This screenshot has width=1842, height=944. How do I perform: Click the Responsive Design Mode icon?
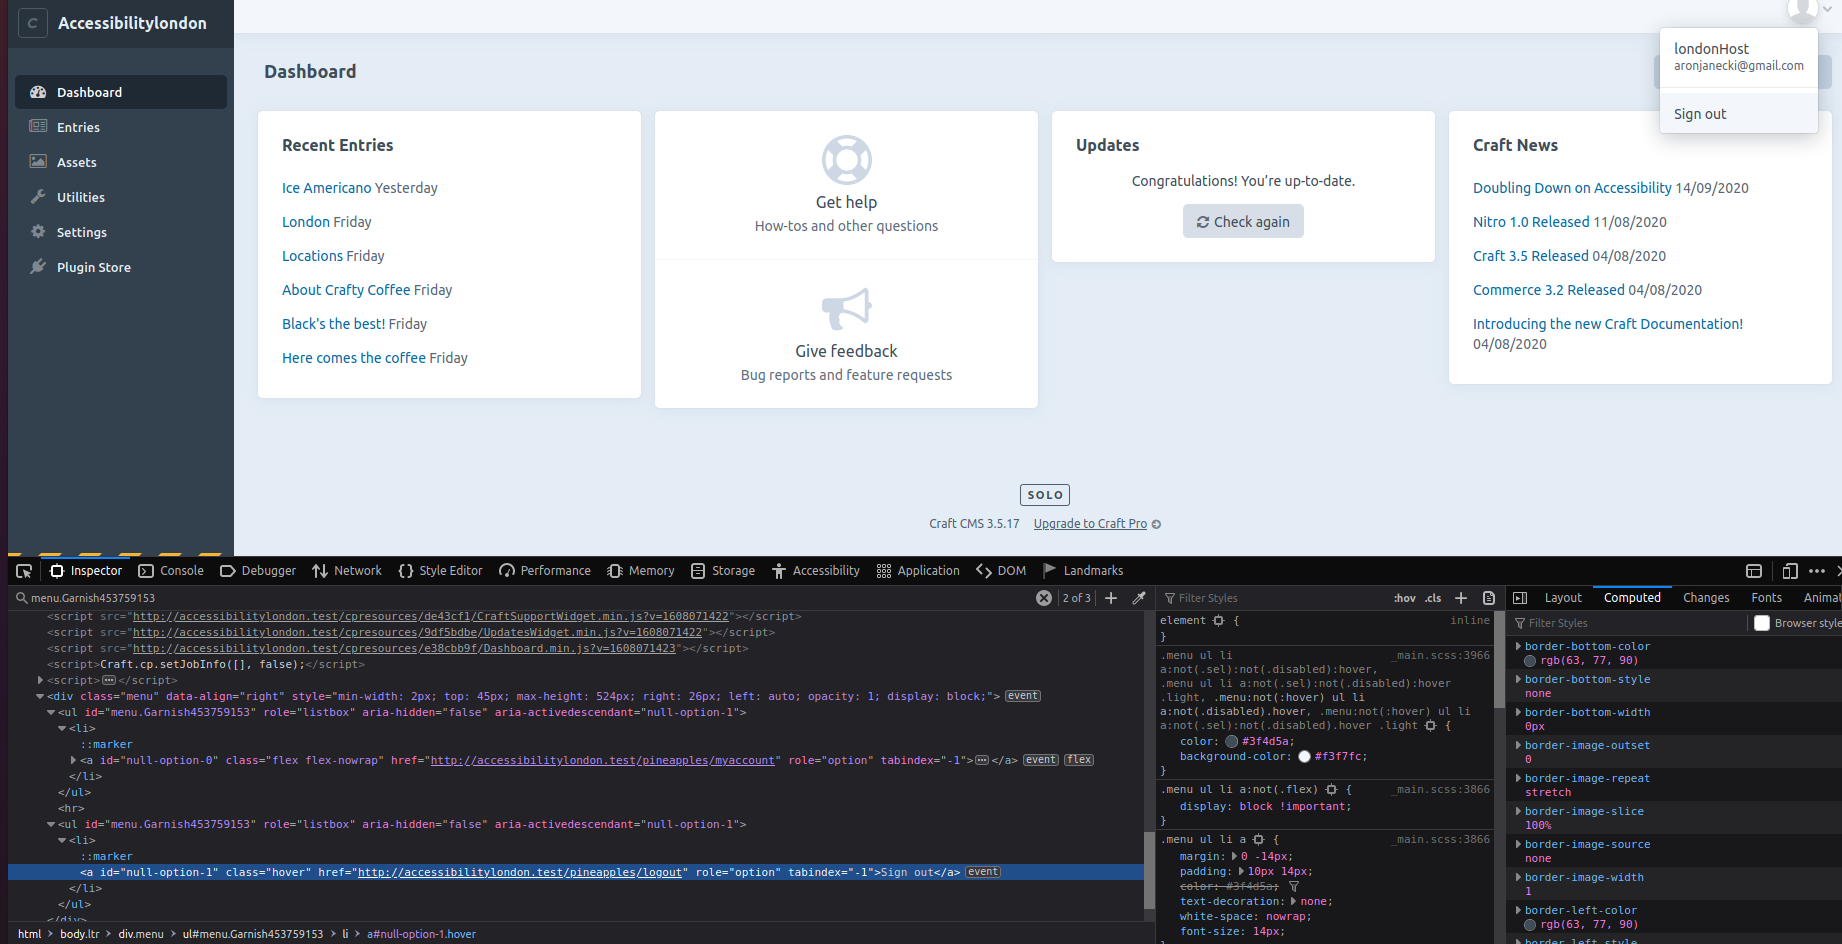coord(1790,571)
